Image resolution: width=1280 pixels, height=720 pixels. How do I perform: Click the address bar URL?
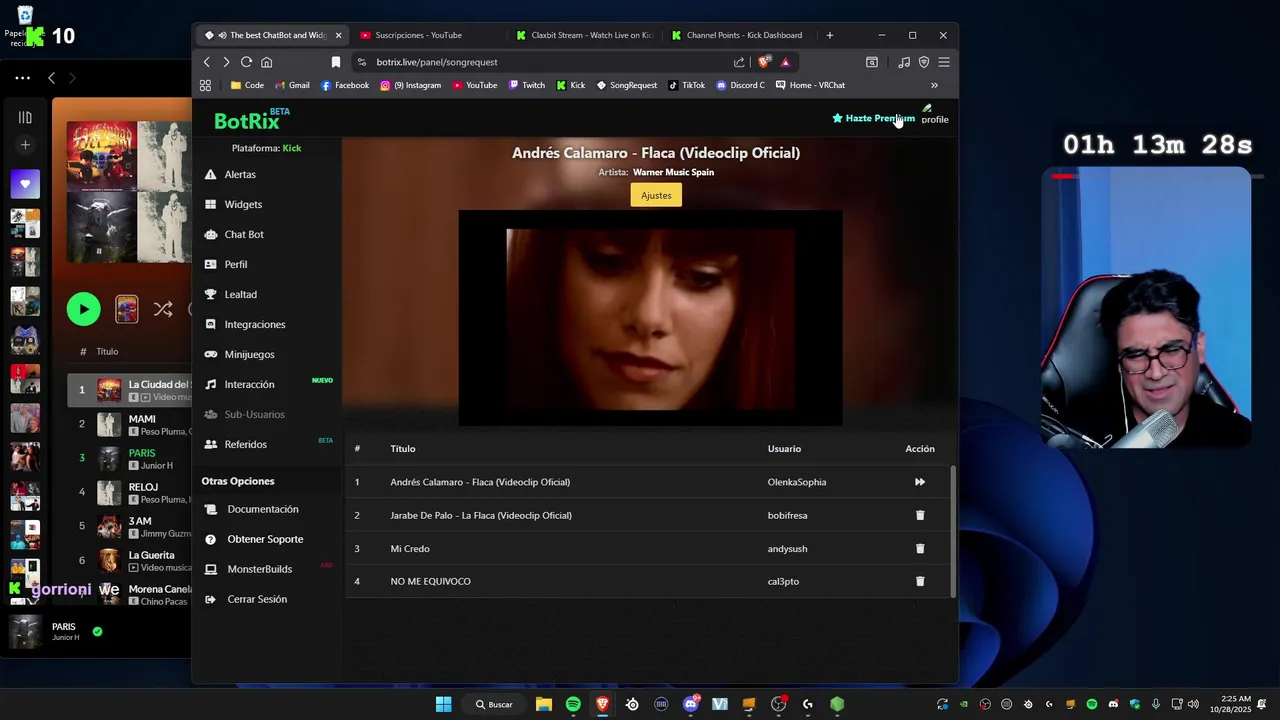tap(437, 62)
